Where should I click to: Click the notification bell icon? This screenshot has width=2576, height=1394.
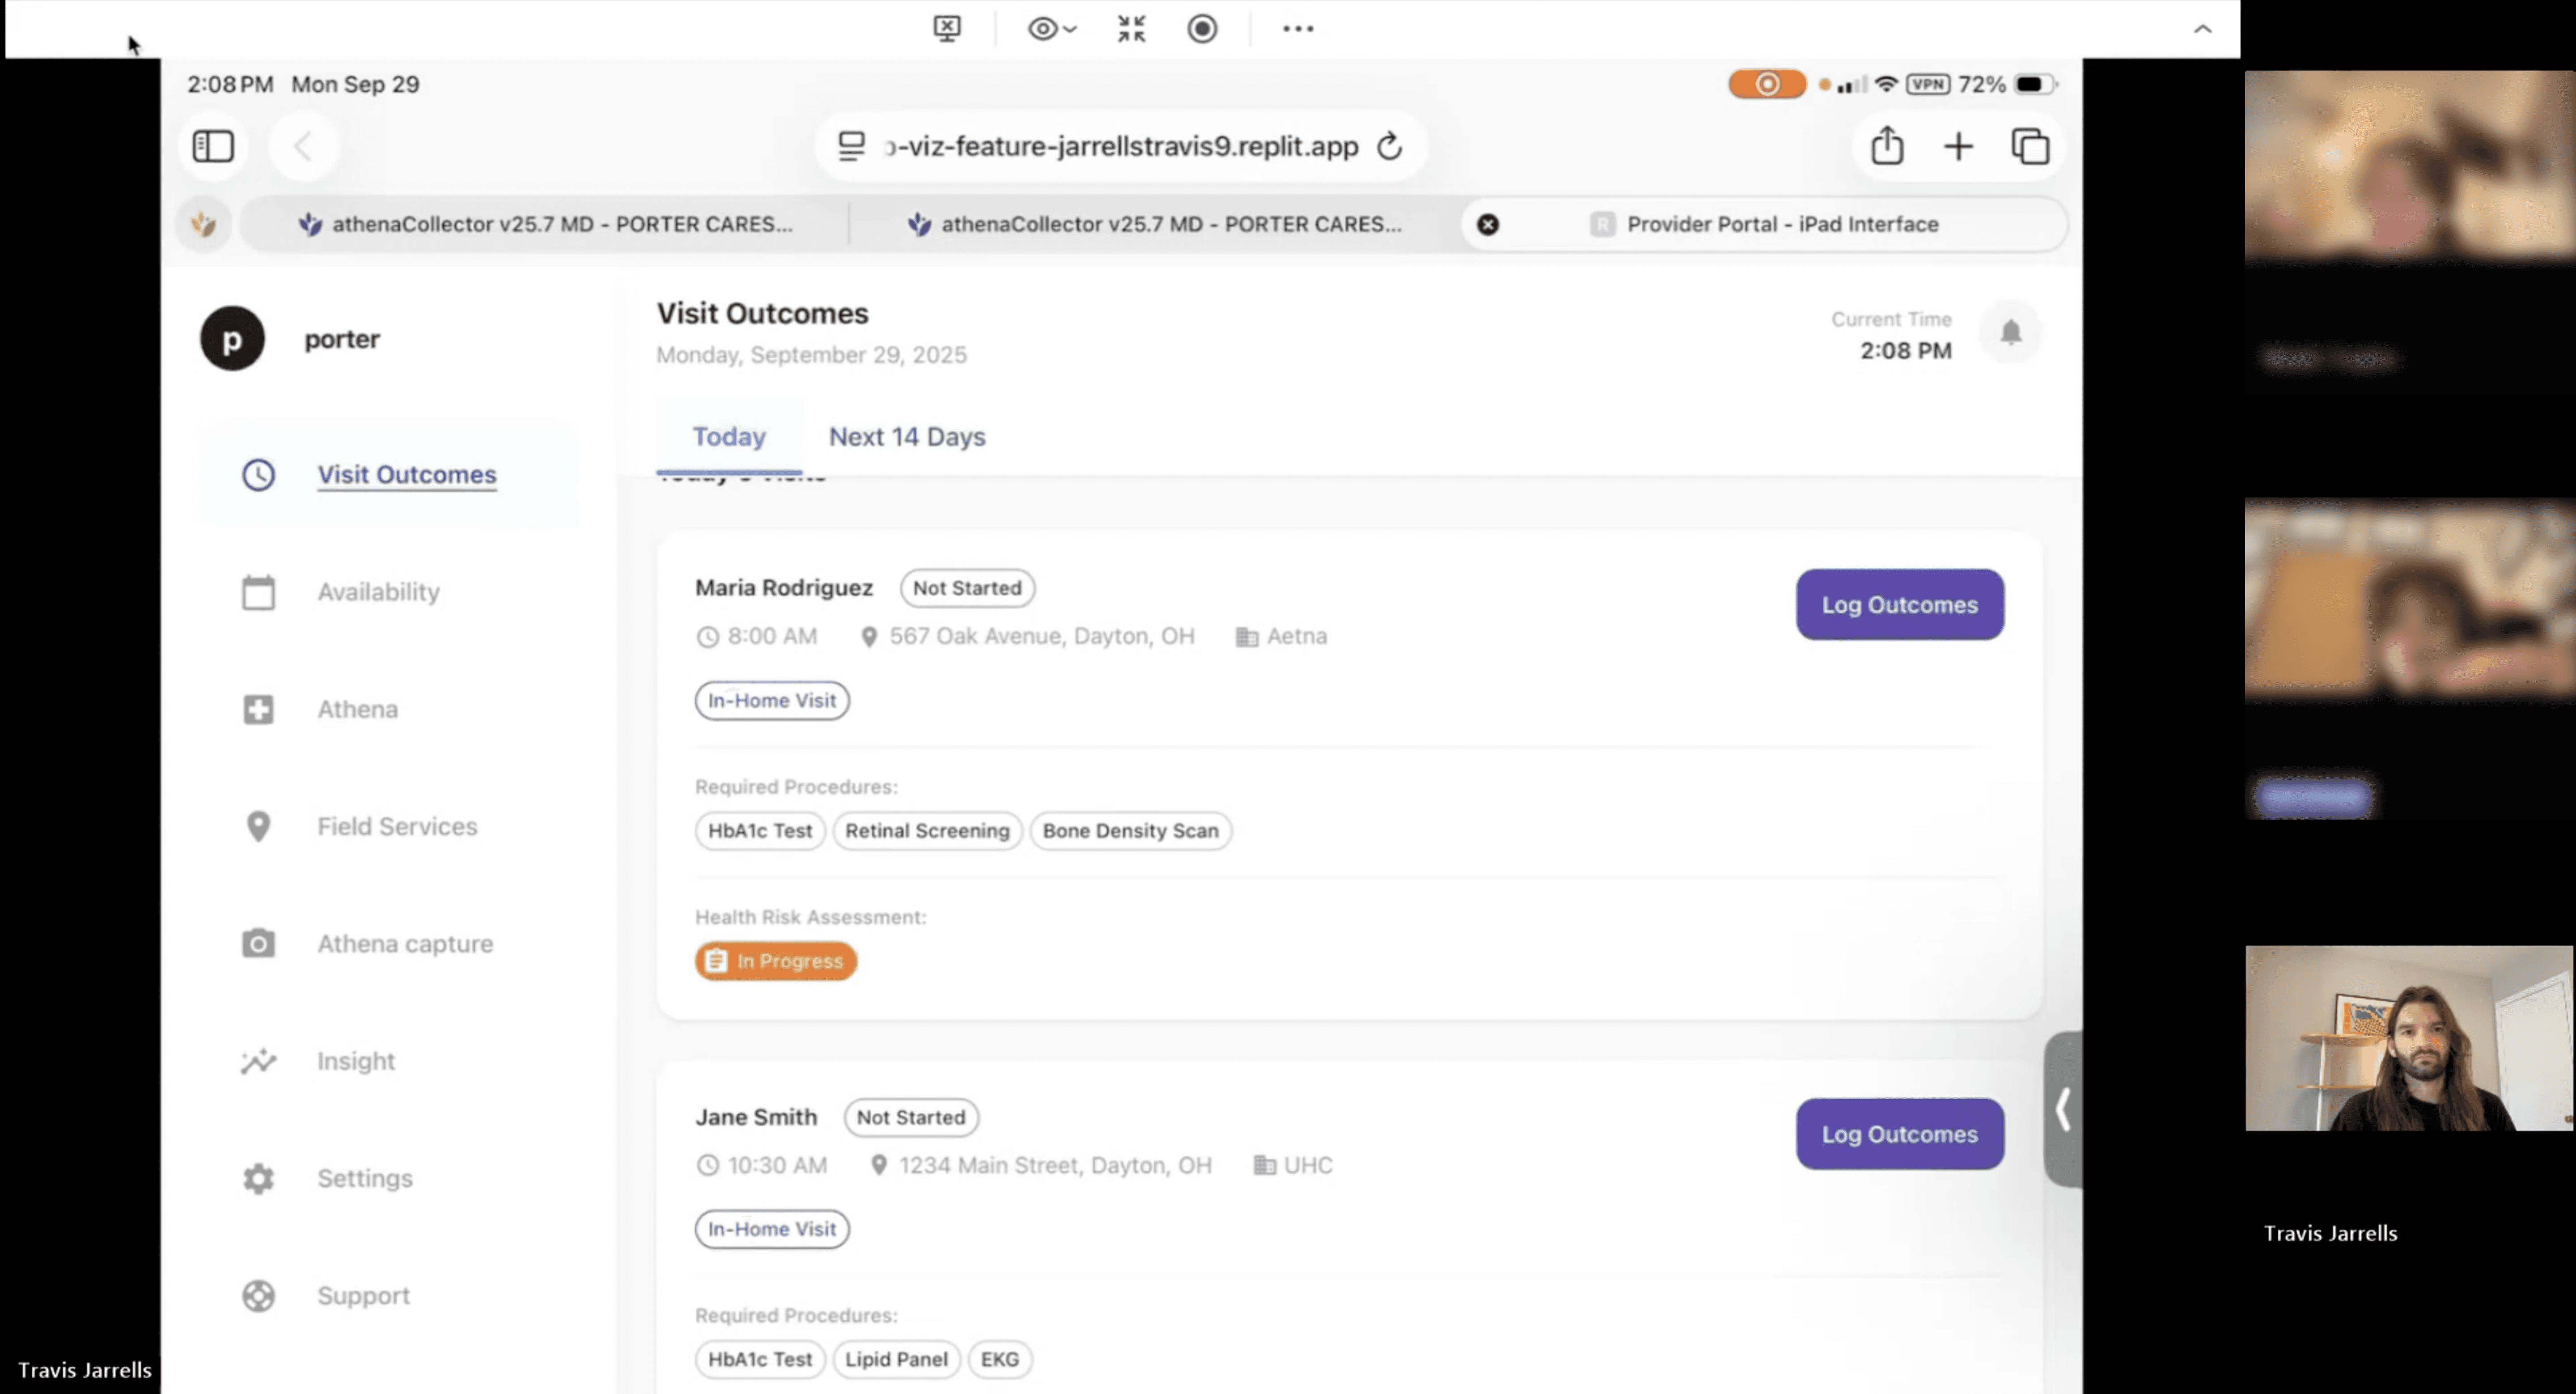click(2010, 333)
